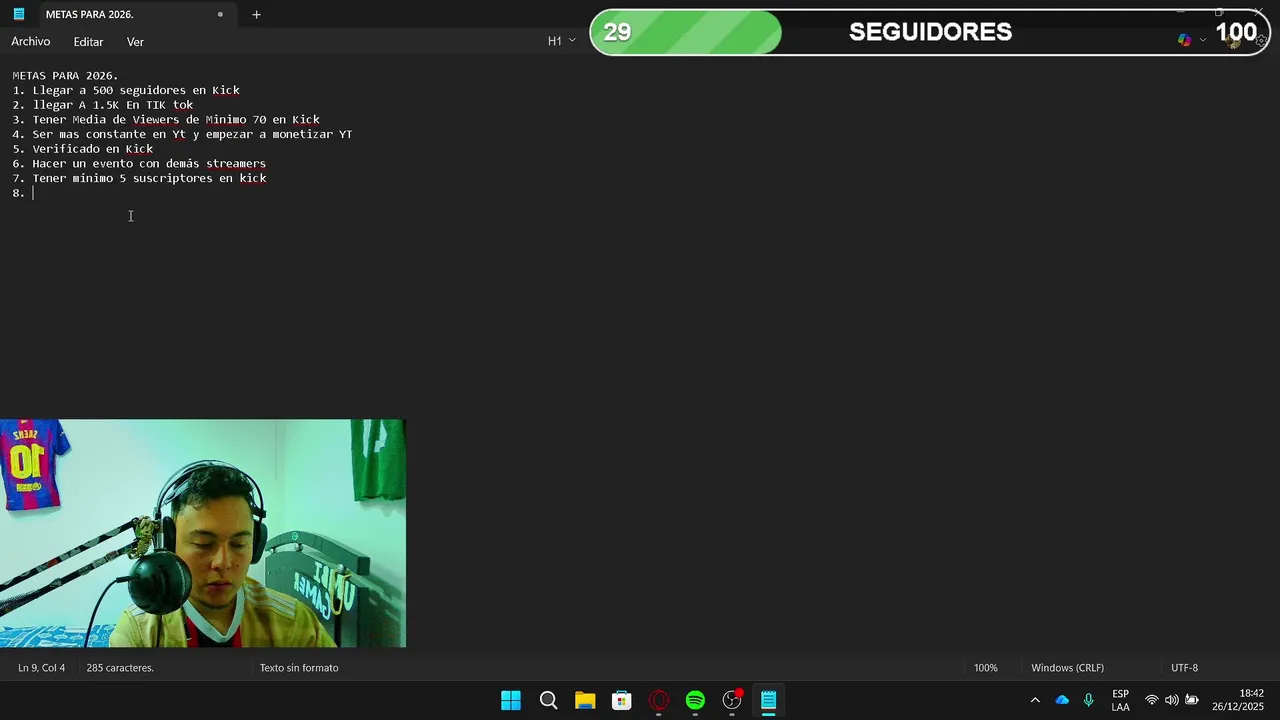This screenshot has height=720, width=1280.
Task: Click the Notepad app icon in title bar
Action: click(18, 14)
